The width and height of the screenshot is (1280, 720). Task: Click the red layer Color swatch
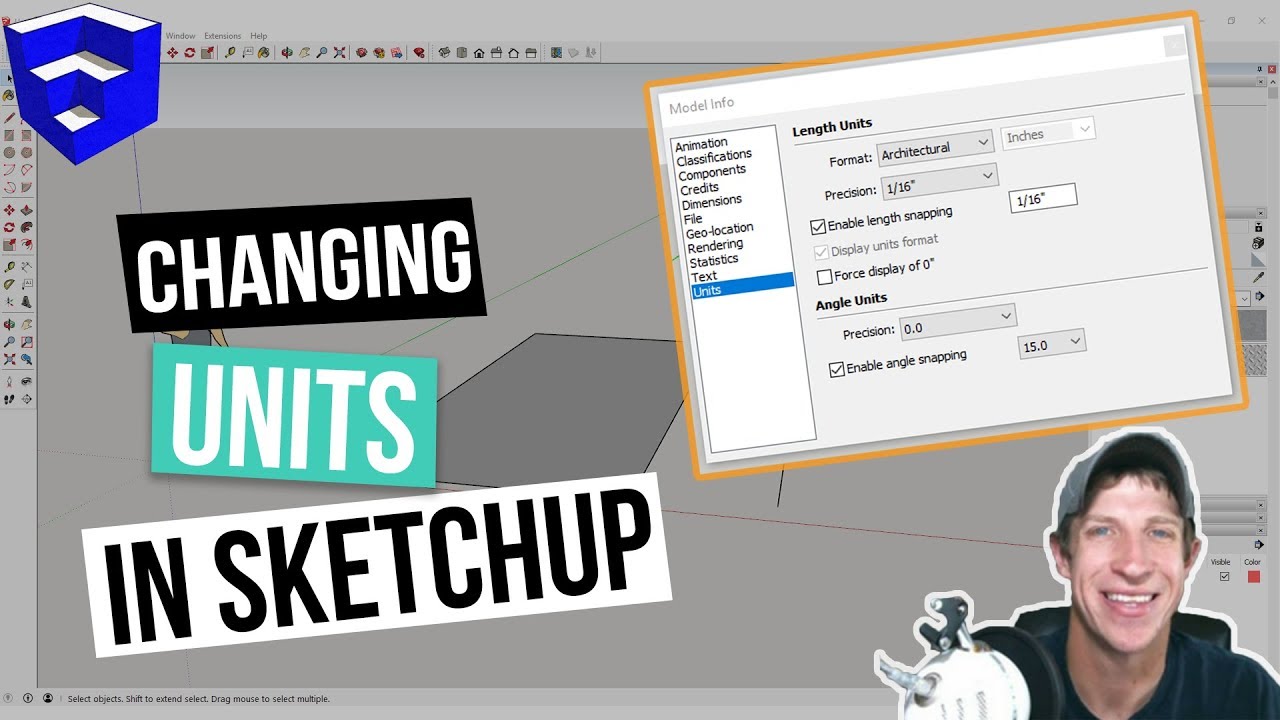[x=1254, y=576]
